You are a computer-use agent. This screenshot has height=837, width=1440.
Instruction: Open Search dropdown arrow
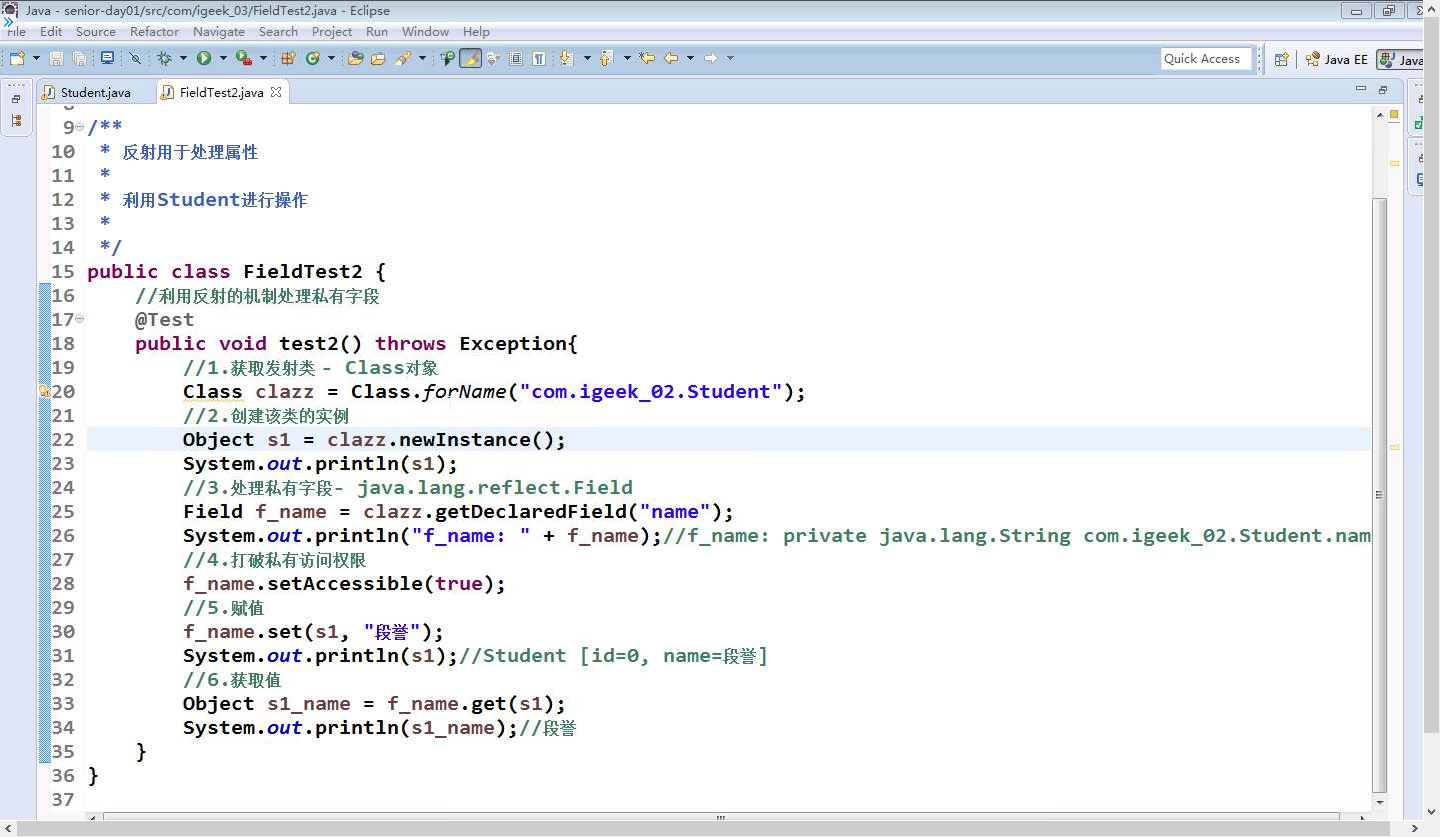(422, 58)
